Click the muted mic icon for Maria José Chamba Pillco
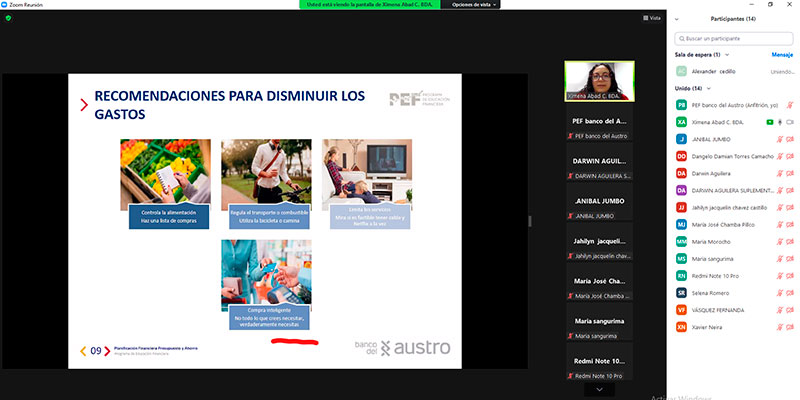The image size is (800, 400). (x=780, y=224)
